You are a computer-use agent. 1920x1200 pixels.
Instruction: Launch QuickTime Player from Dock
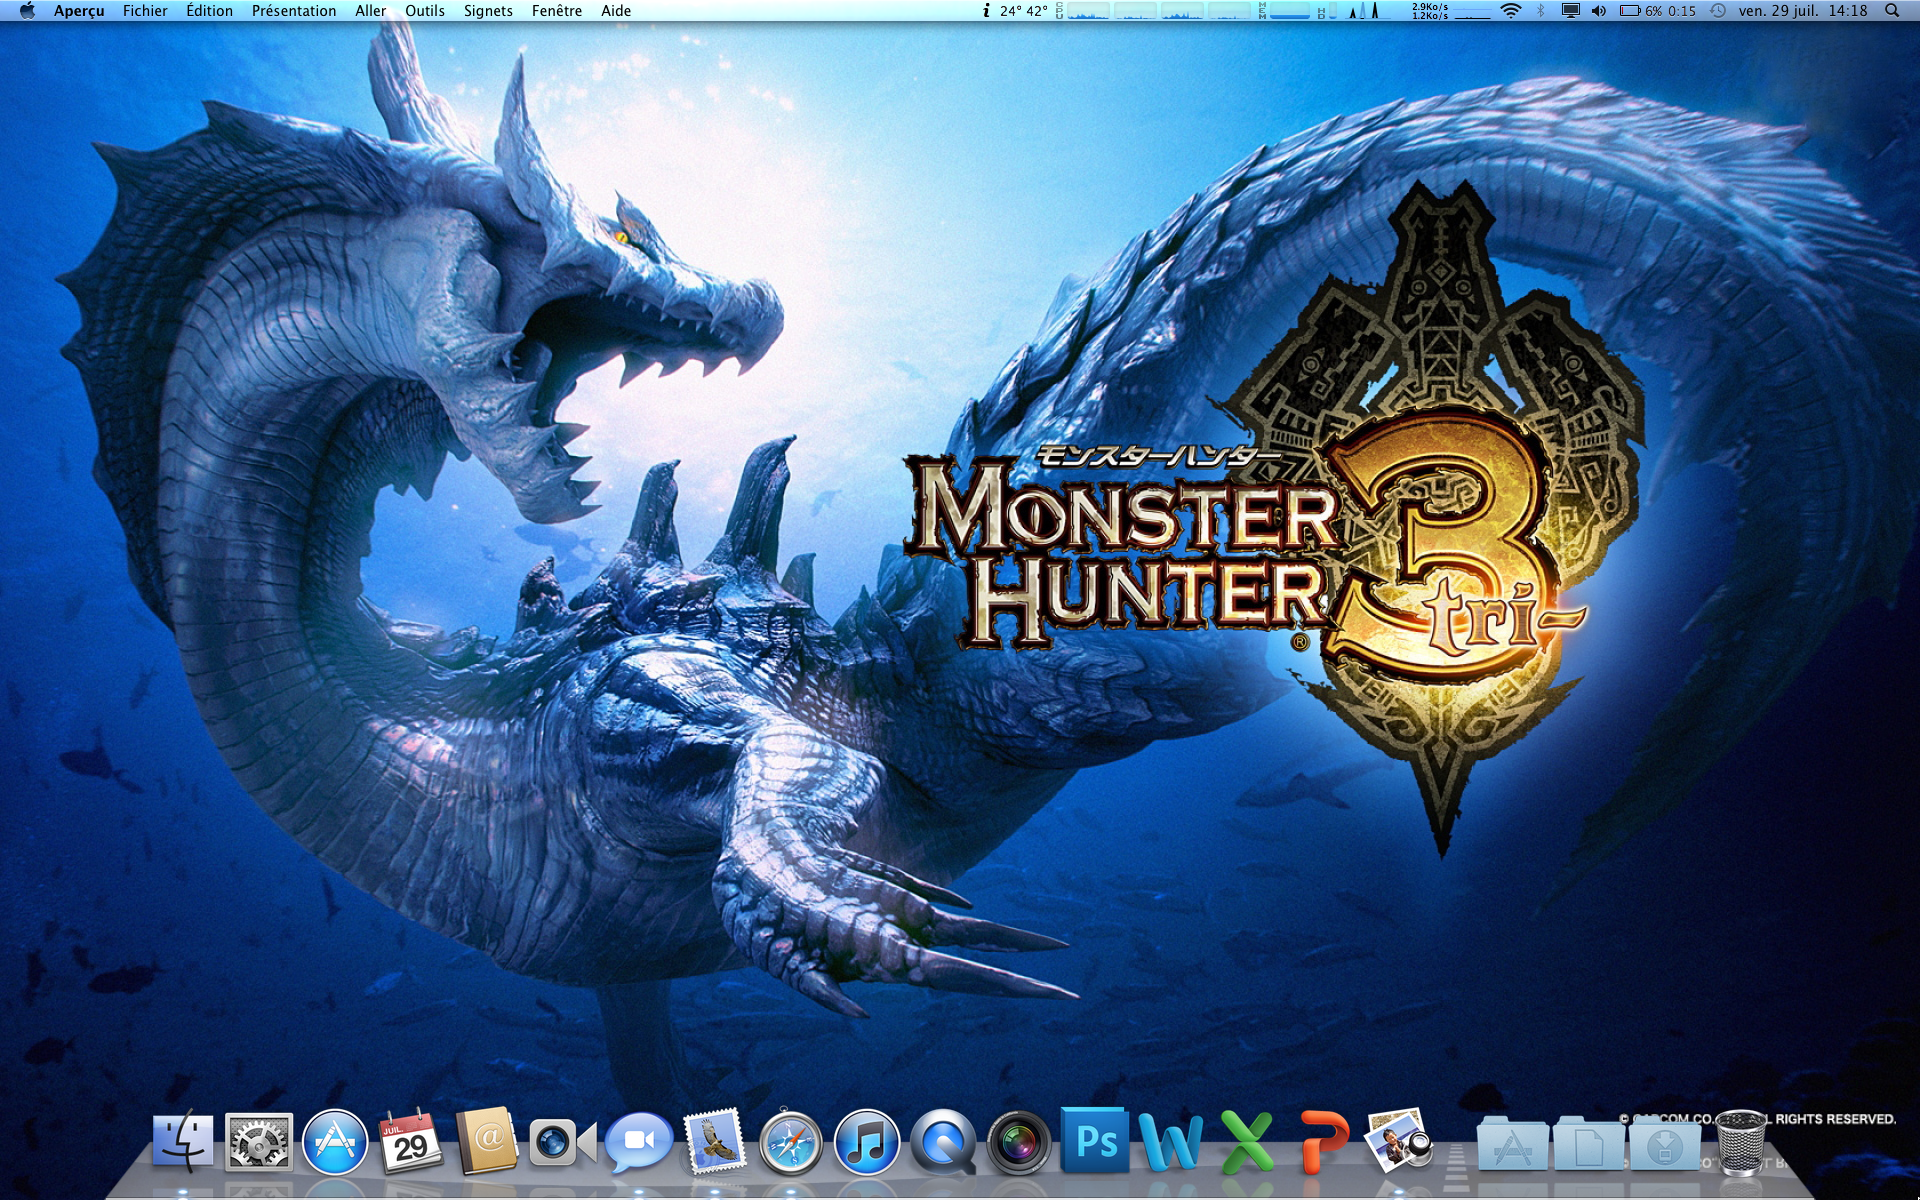click(943, 1141)
